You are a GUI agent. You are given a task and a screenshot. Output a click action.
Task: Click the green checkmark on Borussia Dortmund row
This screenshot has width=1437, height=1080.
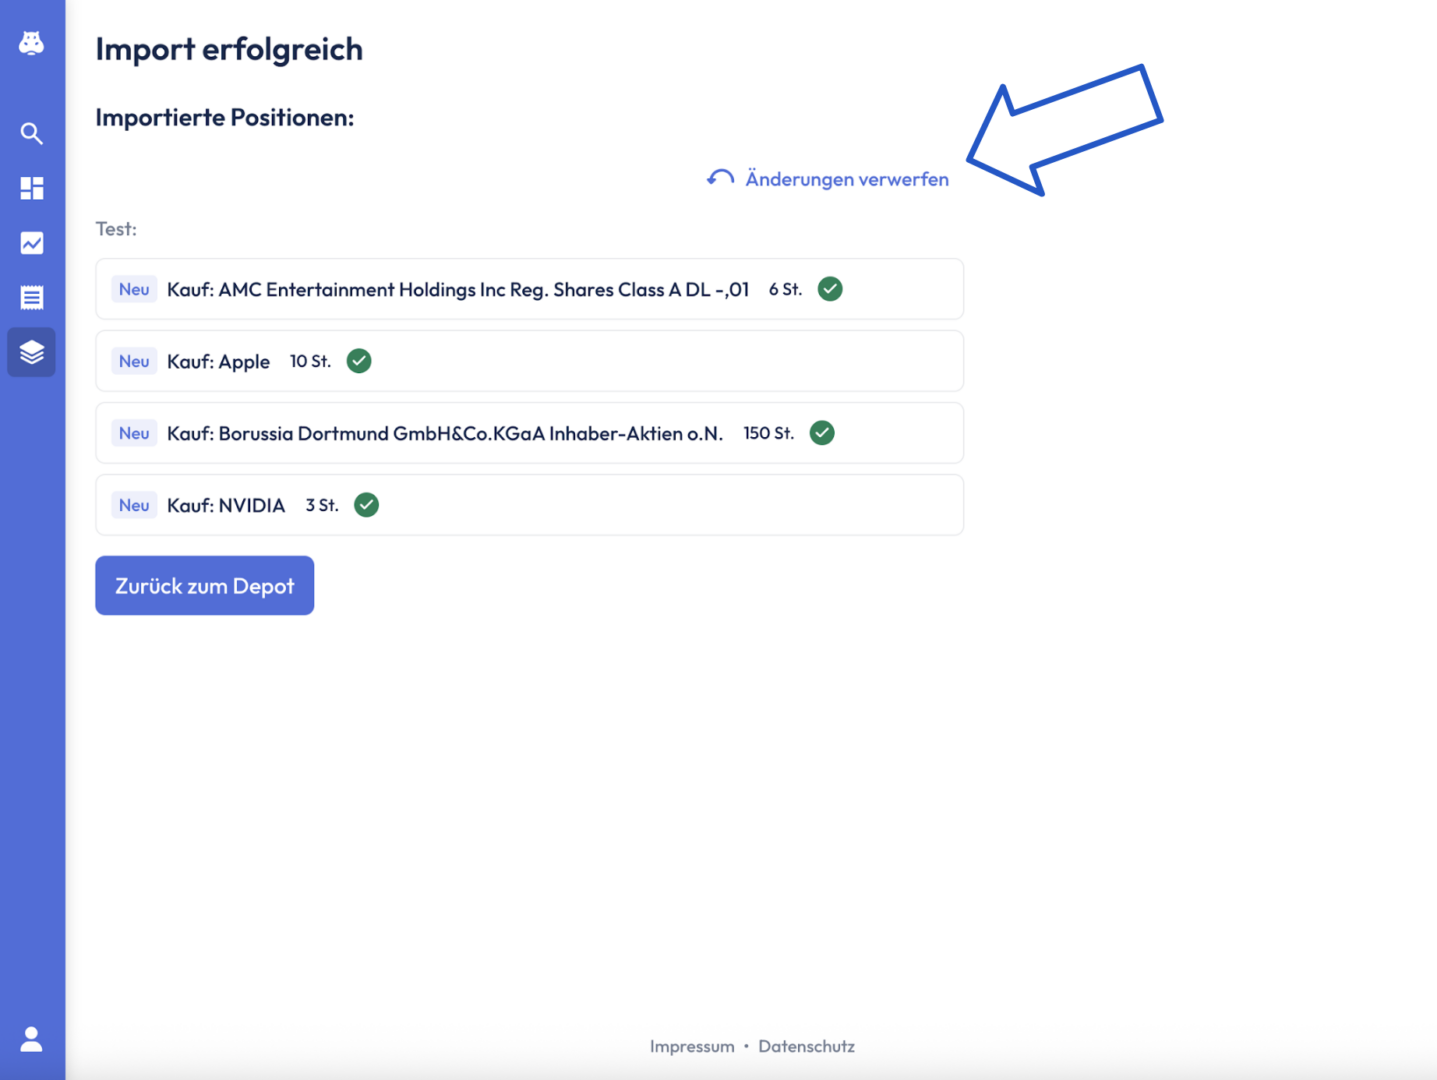(x=822, y=433)
